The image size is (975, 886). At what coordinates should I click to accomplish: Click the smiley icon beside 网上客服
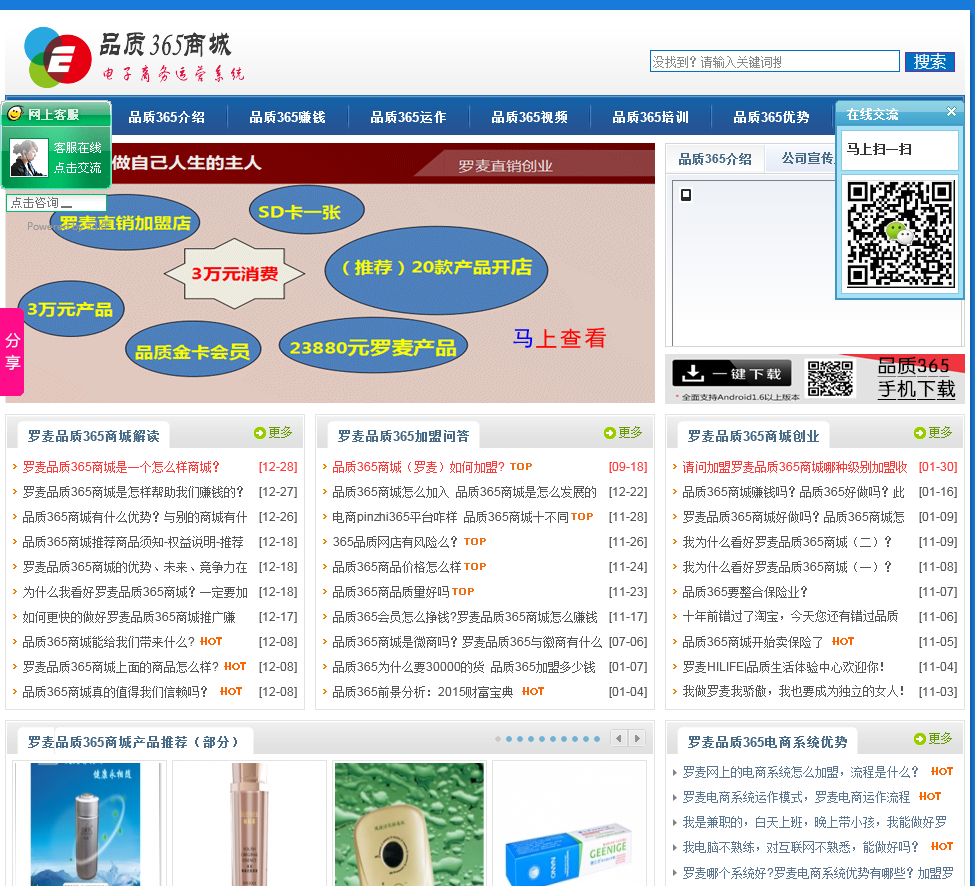point(15,113)
